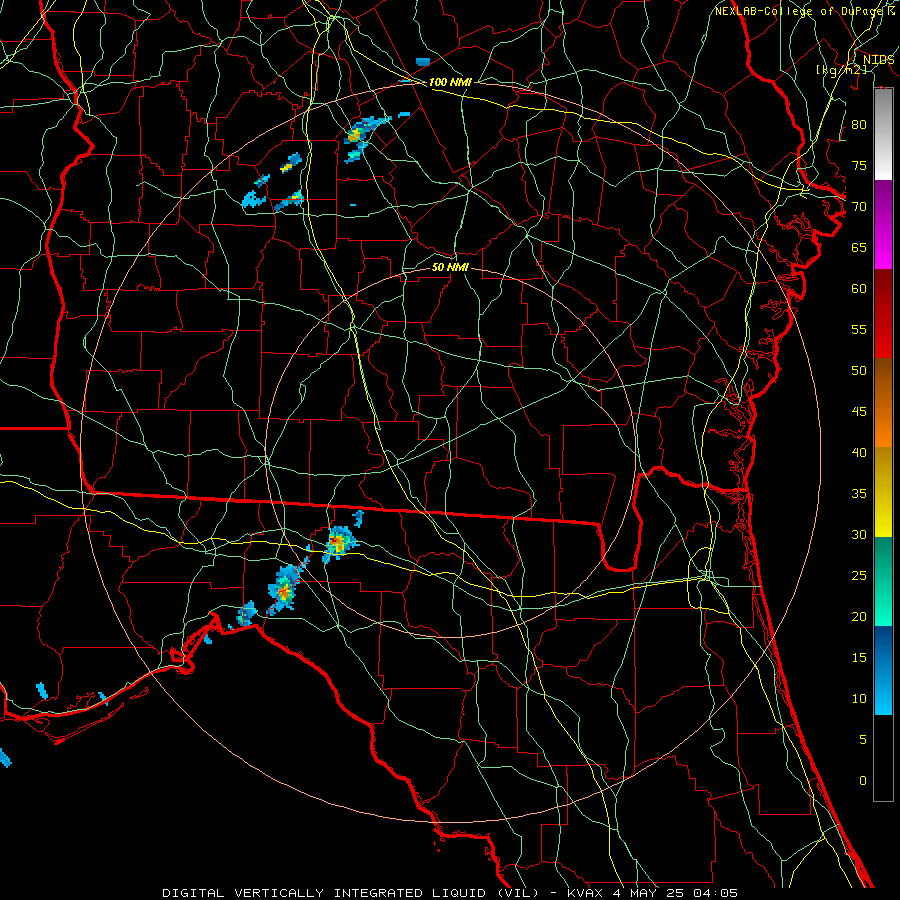Click the KVAX radar site identifier
Image resolution: width=900 pixels, height=900 pixels.
[x=585, y=893]
